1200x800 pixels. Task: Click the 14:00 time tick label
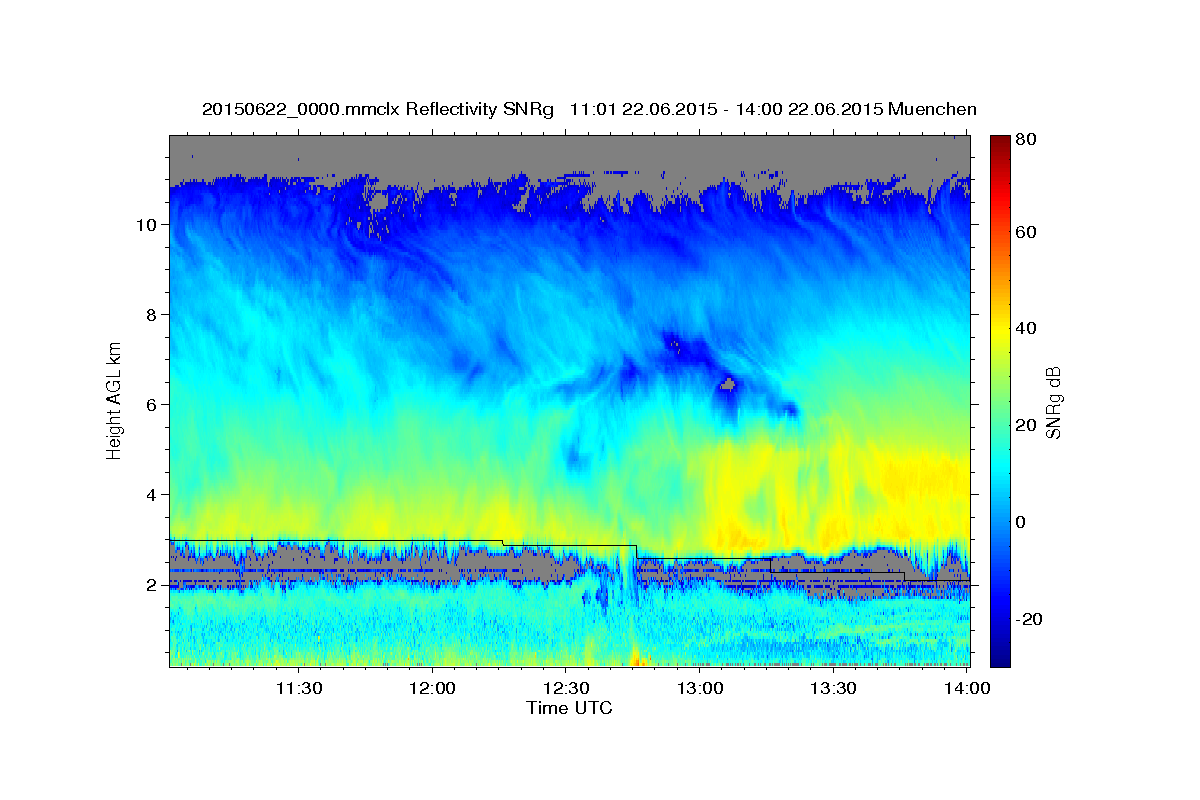[x=967, y=688]
